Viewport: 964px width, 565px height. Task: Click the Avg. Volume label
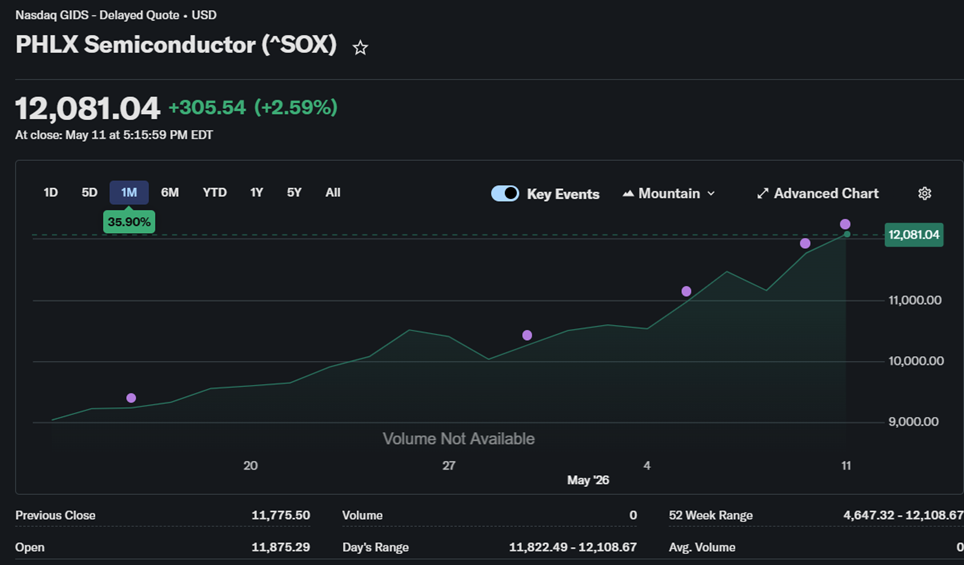pos(702,547)
